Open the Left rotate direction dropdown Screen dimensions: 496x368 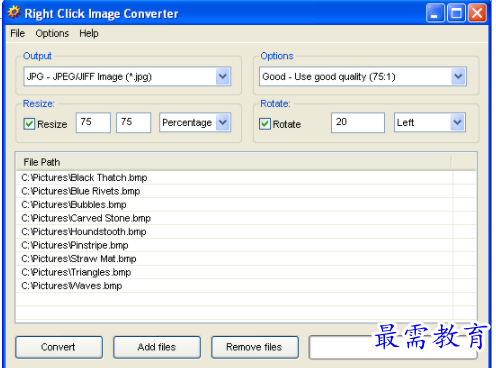point(430,123)
